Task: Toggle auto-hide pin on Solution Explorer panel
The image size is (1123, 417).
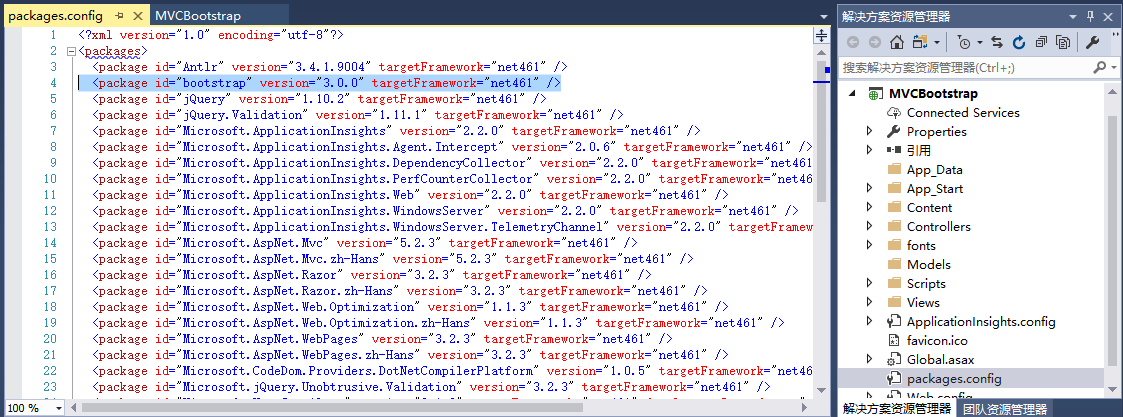Action: click(1090, 16)
